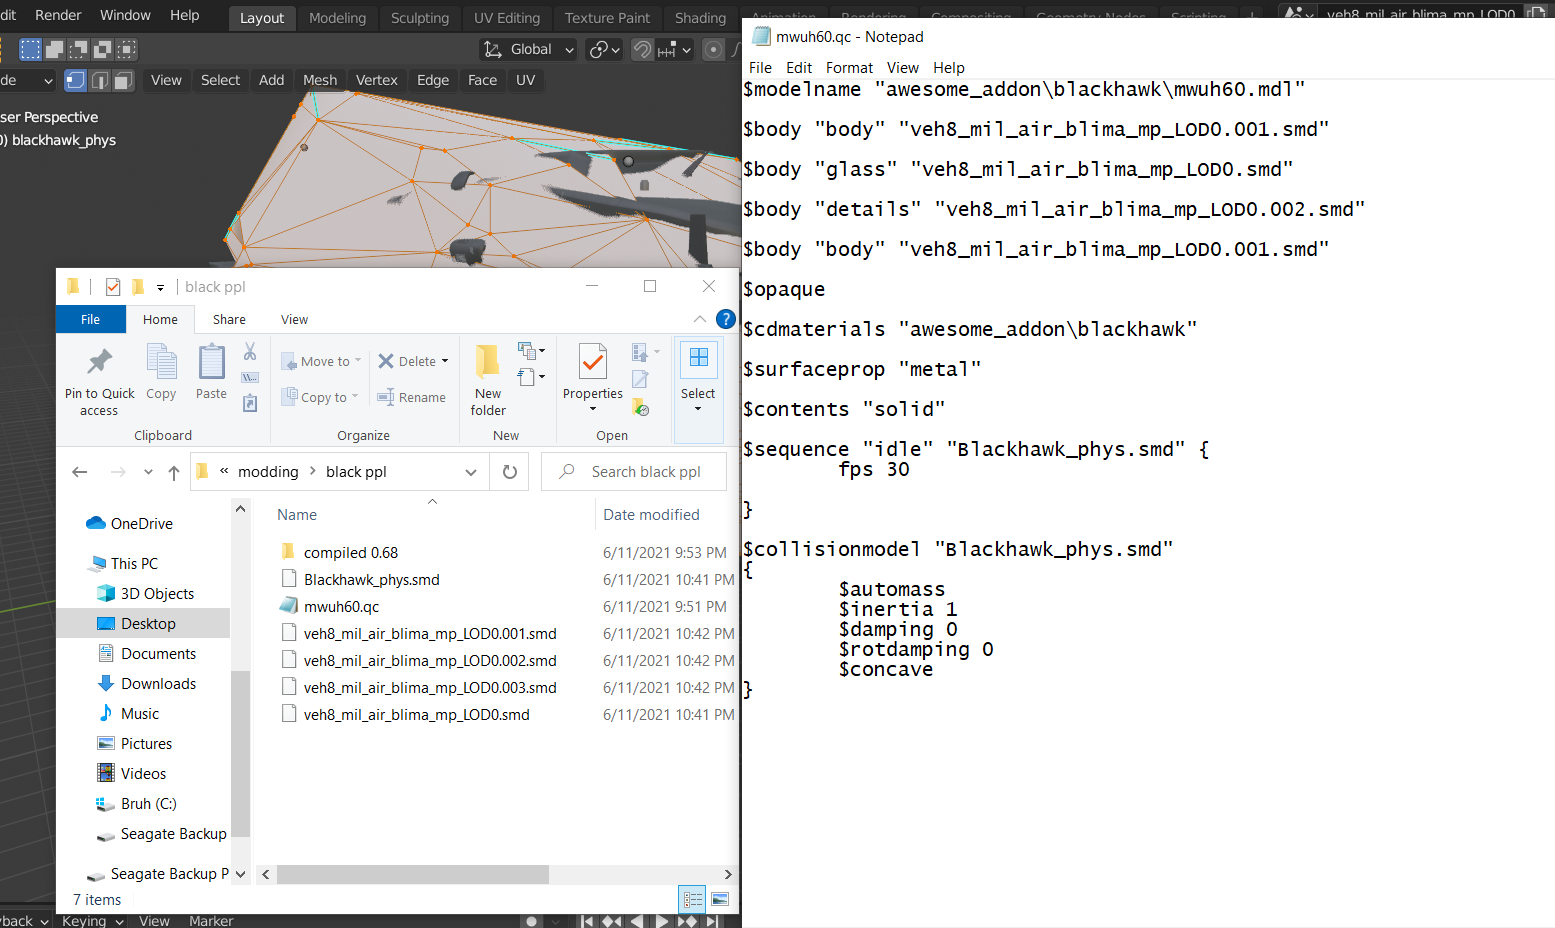Click Rename in the Explorer ribbon
Image resolution: width=1555 pixels, height=928 pixels.
coord(411,397)
